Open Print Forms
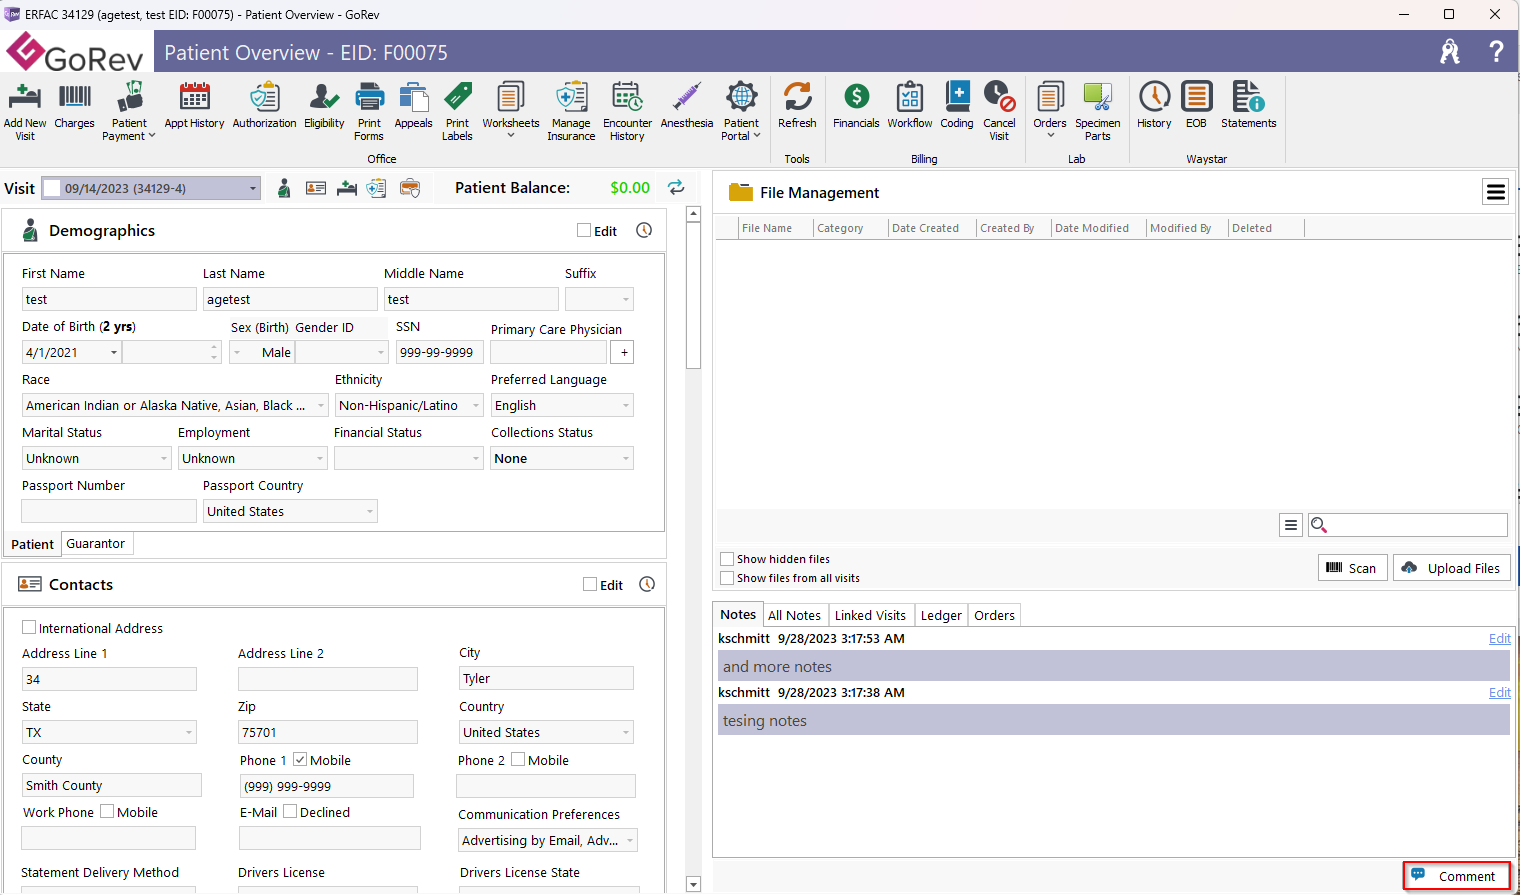Viewport: 1520px width, 895px height. [369, 111]
